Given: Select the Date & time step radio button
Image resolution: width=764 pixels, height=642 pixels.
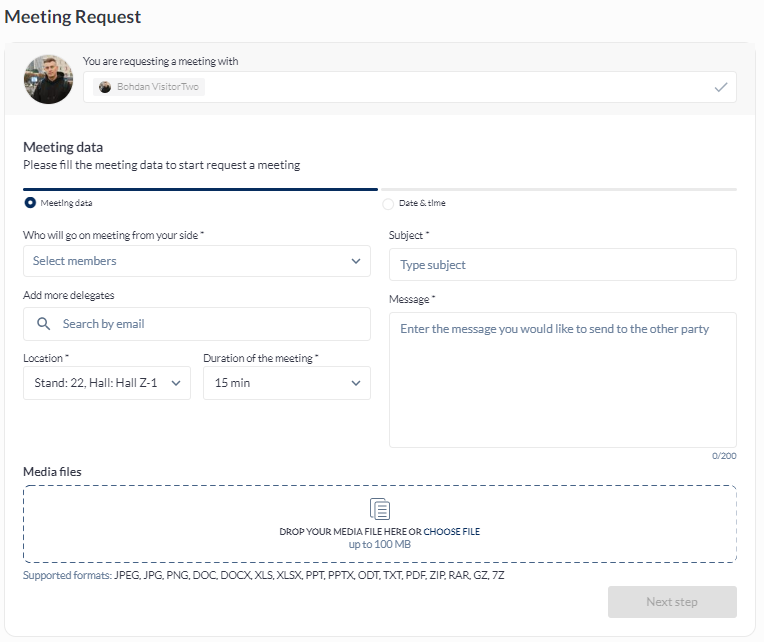Looking at the screenshot, I should coord(388,204).
